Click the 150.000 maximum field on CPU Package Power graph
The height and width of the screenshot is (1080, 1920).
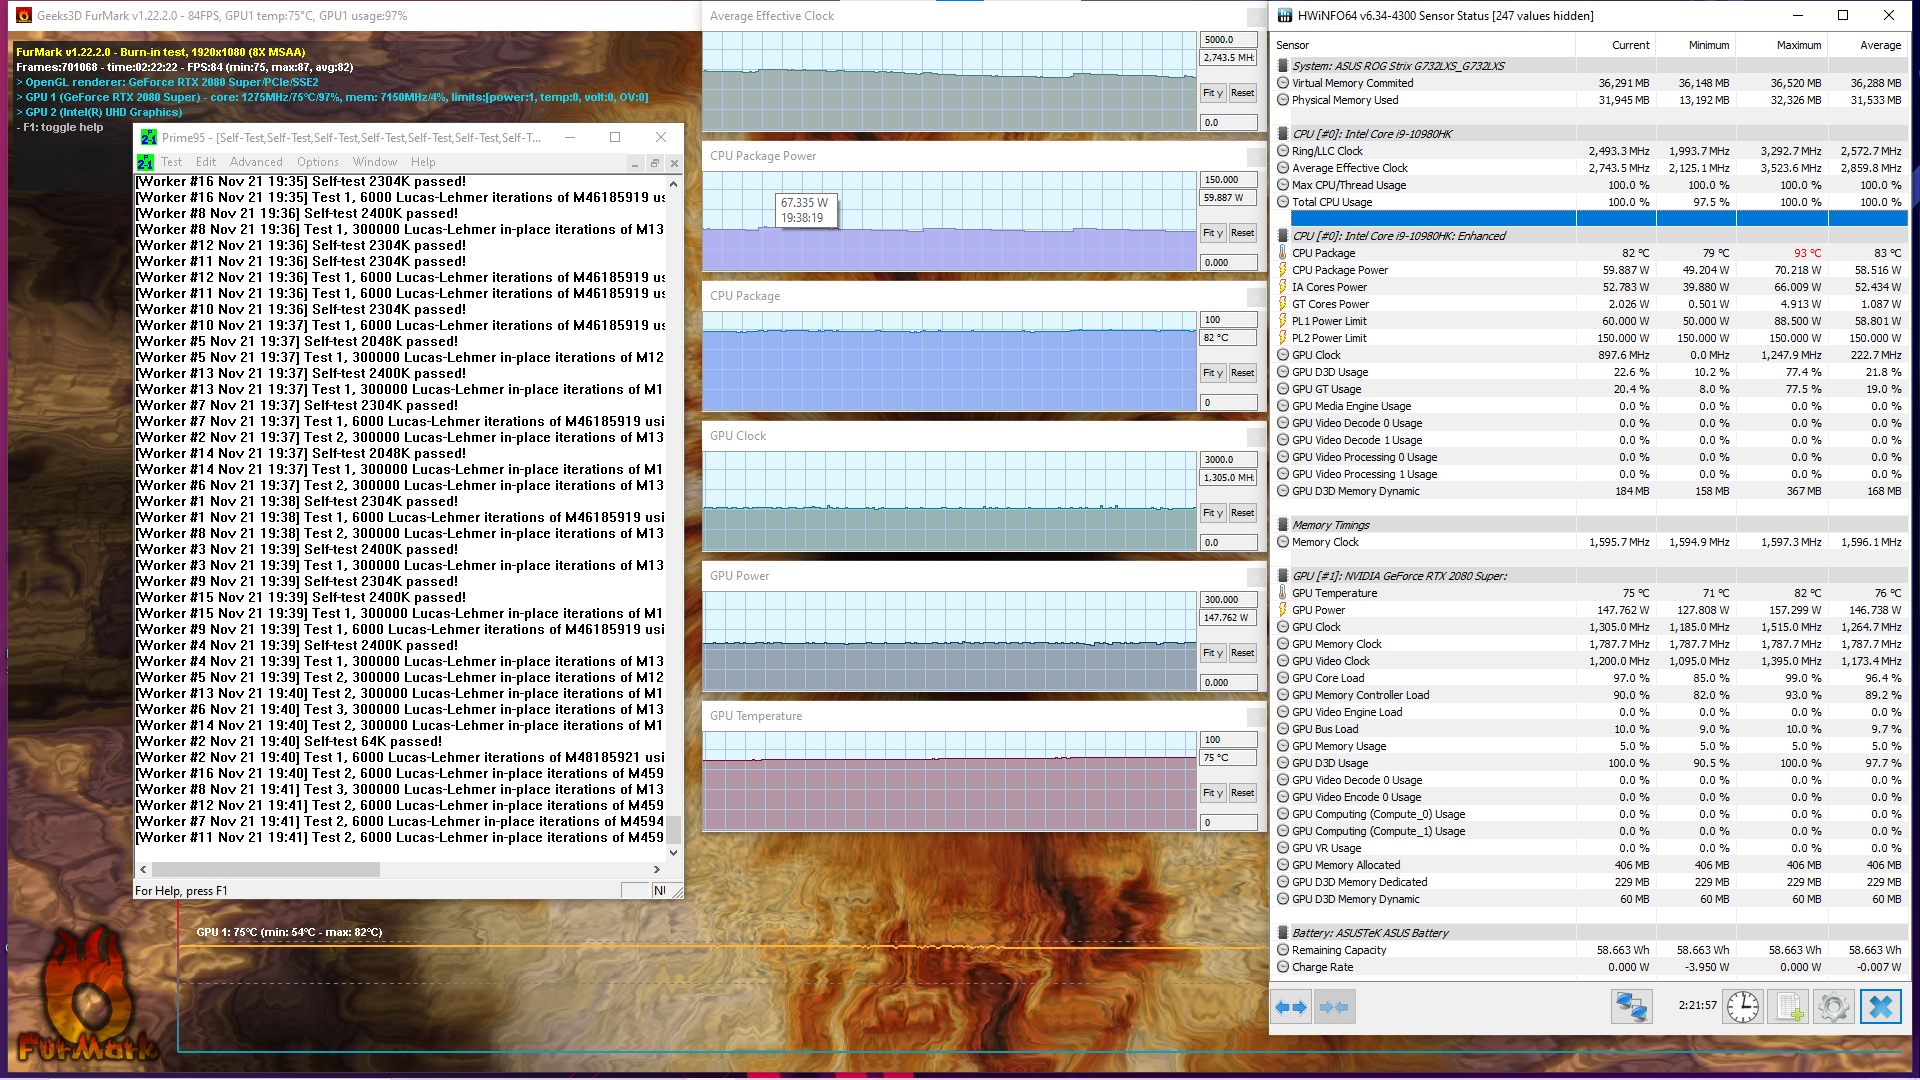[x=1228, y=180]
